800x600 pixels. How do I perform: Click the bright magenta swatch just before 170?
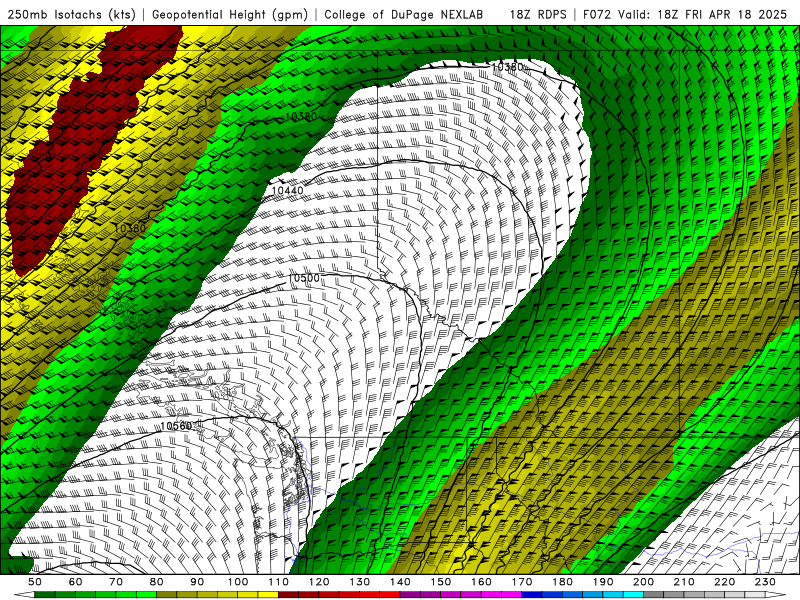[512, 595]
